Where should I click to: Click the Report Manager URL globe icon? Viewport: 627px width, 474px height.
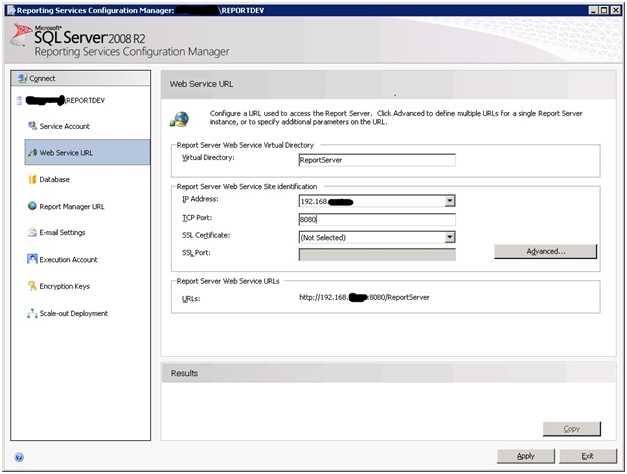tap(32, 206)
